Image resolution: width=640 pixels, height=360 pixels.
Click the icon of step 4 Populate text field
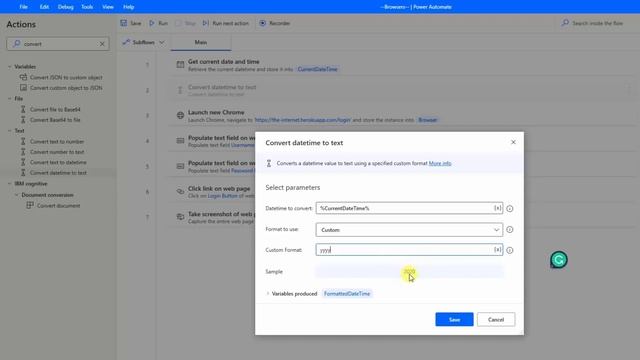coord(180,141)
